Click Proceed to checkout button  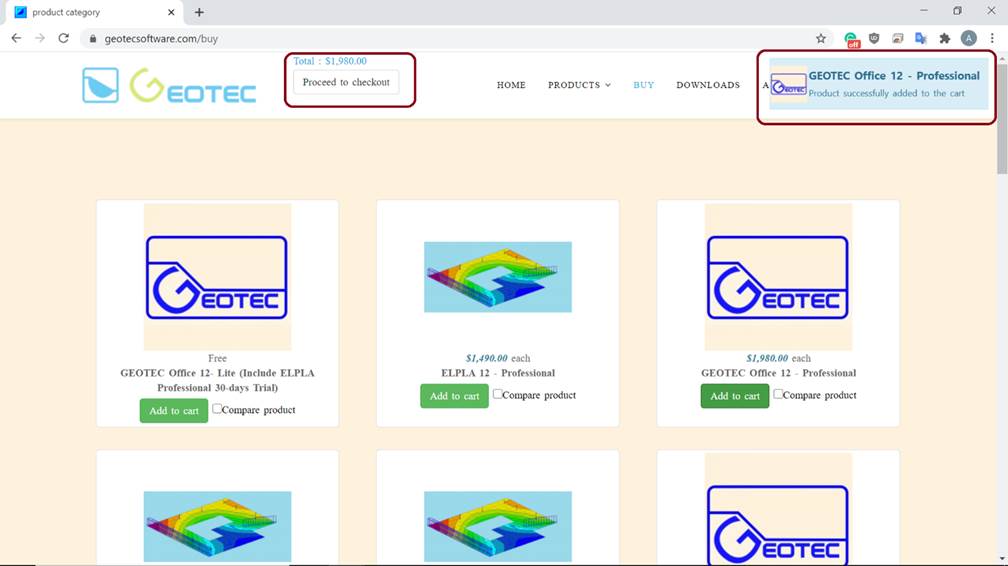(346, 82)
